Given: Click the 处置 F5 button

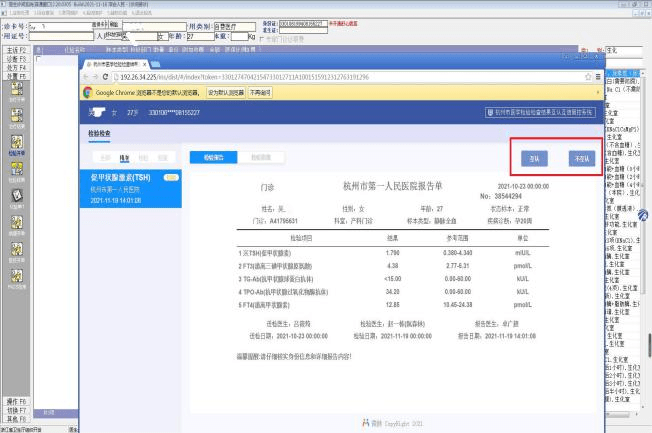Looking at the screenshot, I should point(16,76).
